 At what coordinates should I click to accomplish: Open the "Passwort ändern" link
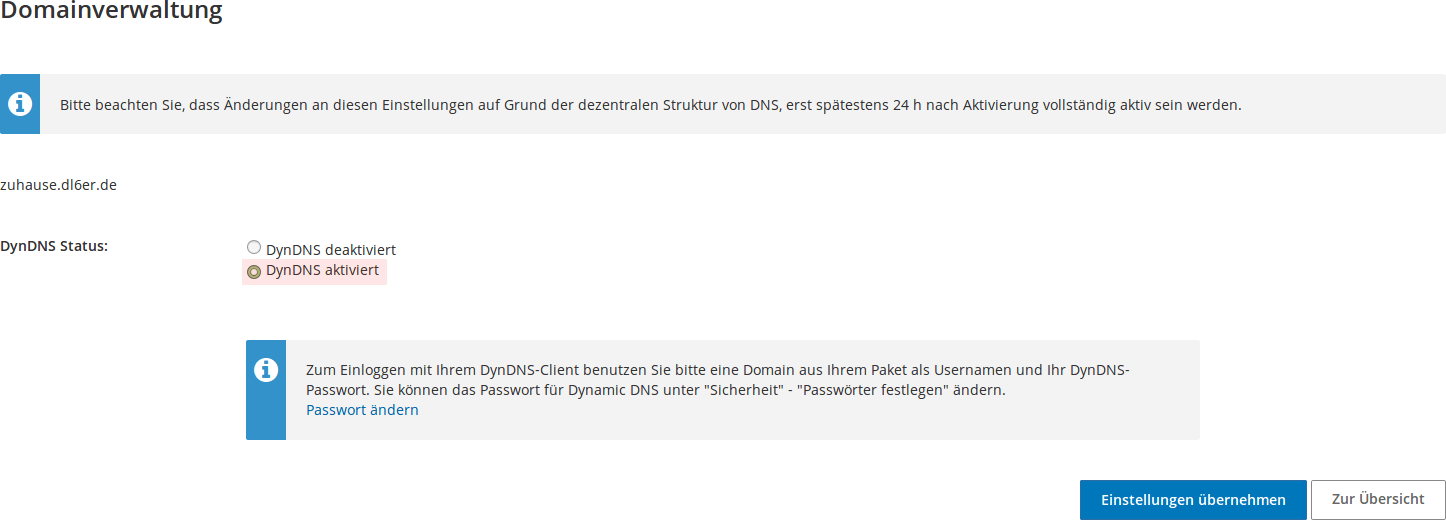[x=362, y=410]
